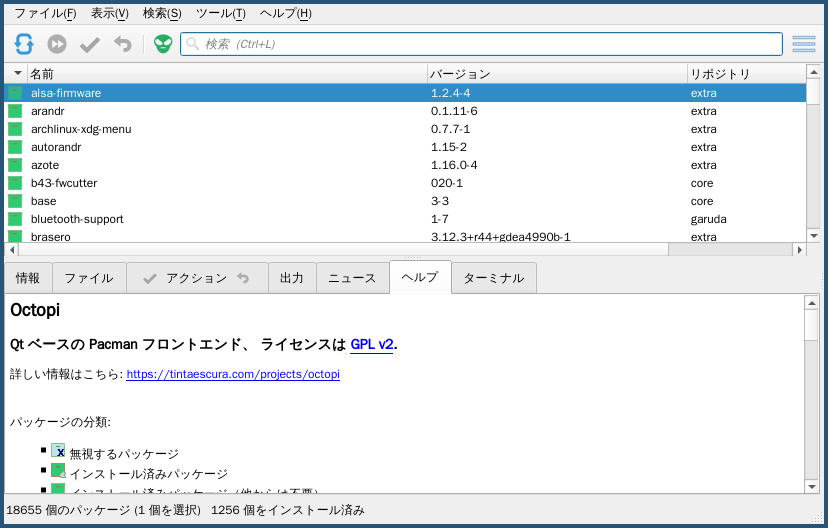Image resolution: width=828 pixels, height=528 pixels.
Task: Click the apply changes checkmark icon
Action: pos(90,44)
